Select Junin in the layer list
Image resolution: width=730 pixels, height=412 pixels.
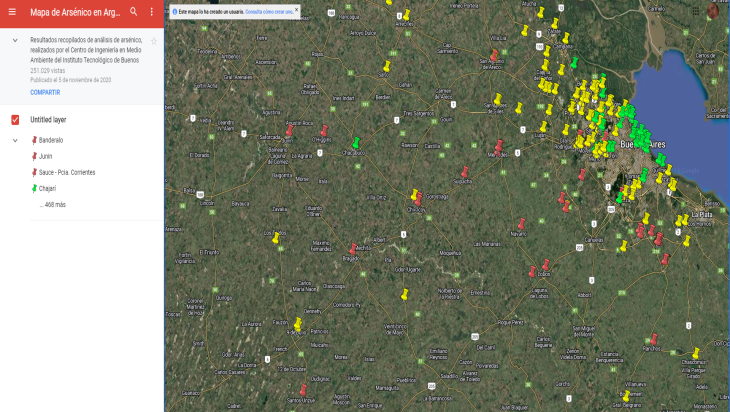(x=45, y=156)
